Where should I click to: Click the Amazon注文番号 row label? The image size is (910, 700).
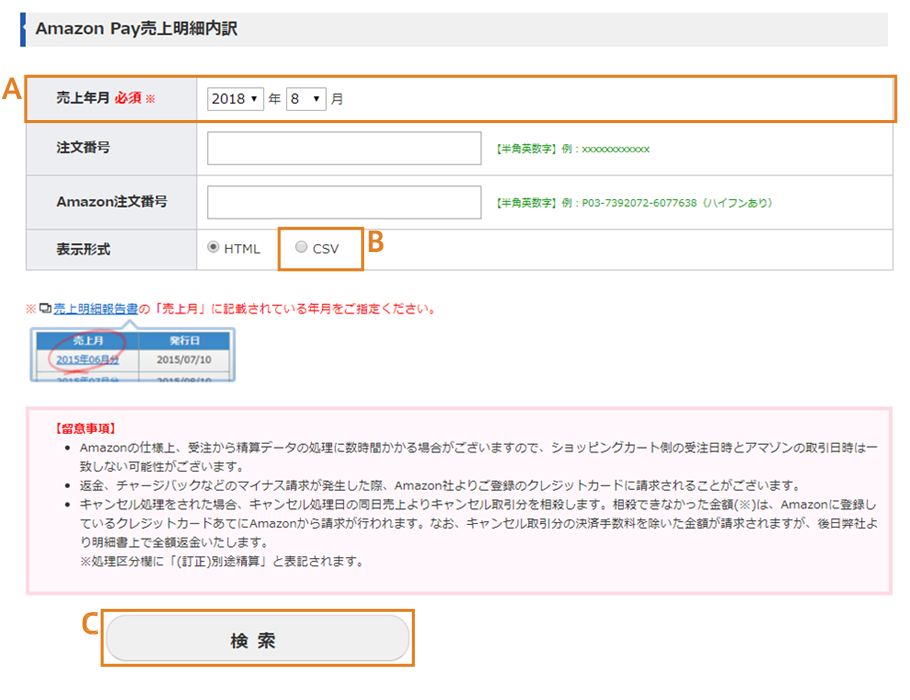click(111, 201)
